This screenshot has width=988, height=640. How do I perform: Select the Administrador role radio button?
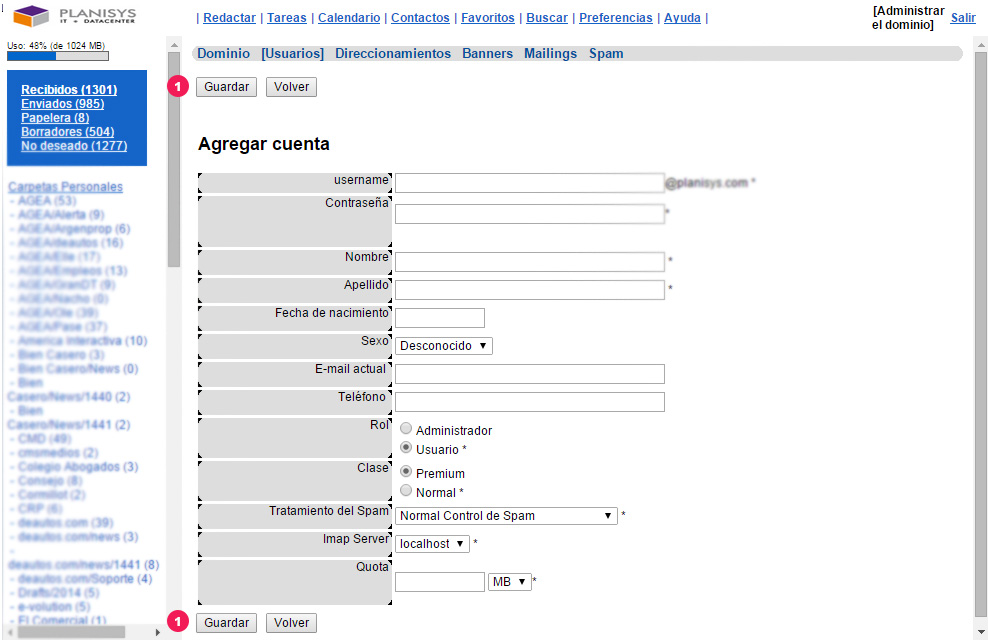click(x=406, y=428)
